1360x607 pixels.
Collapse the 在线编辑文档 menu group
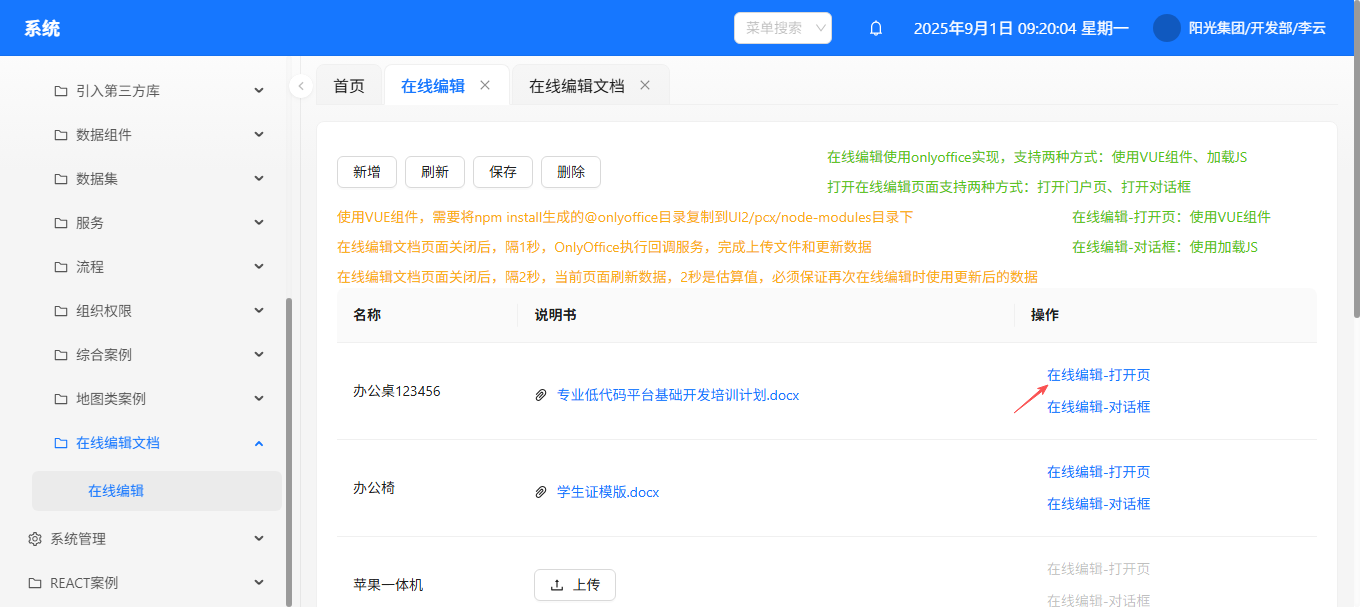258,443
